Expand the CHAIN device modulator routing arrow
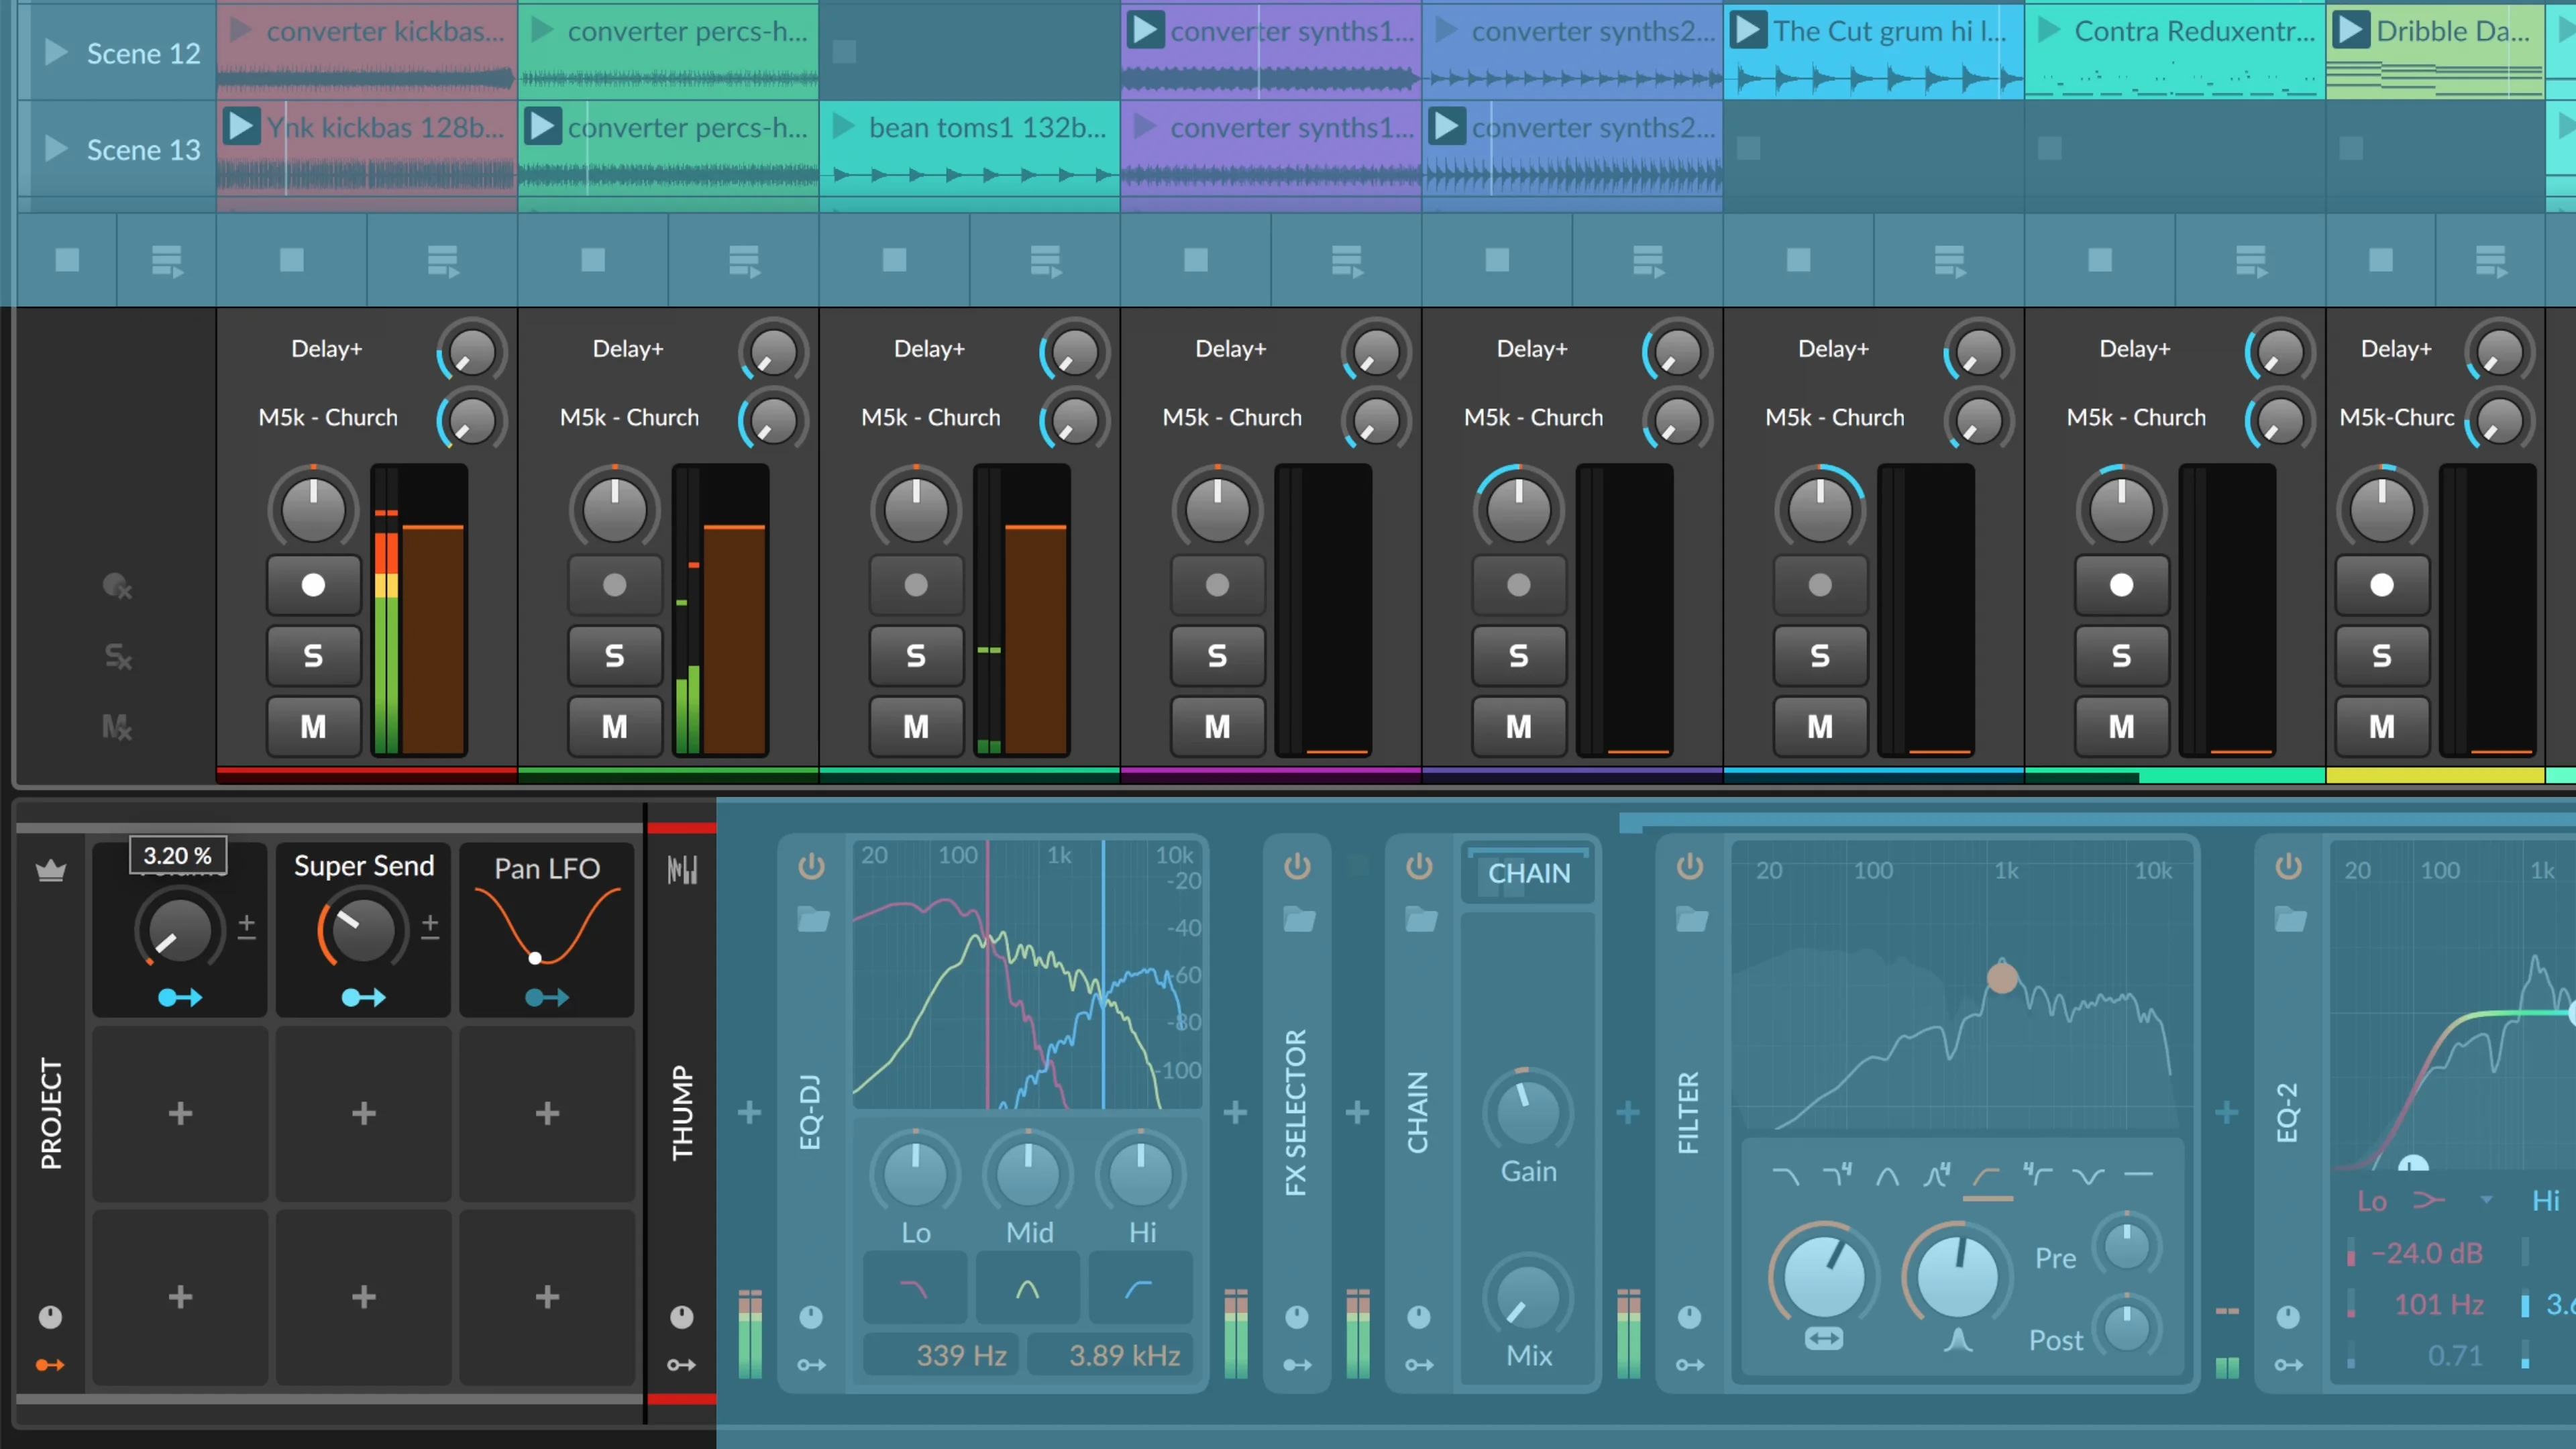 tap(1419, 1365)
